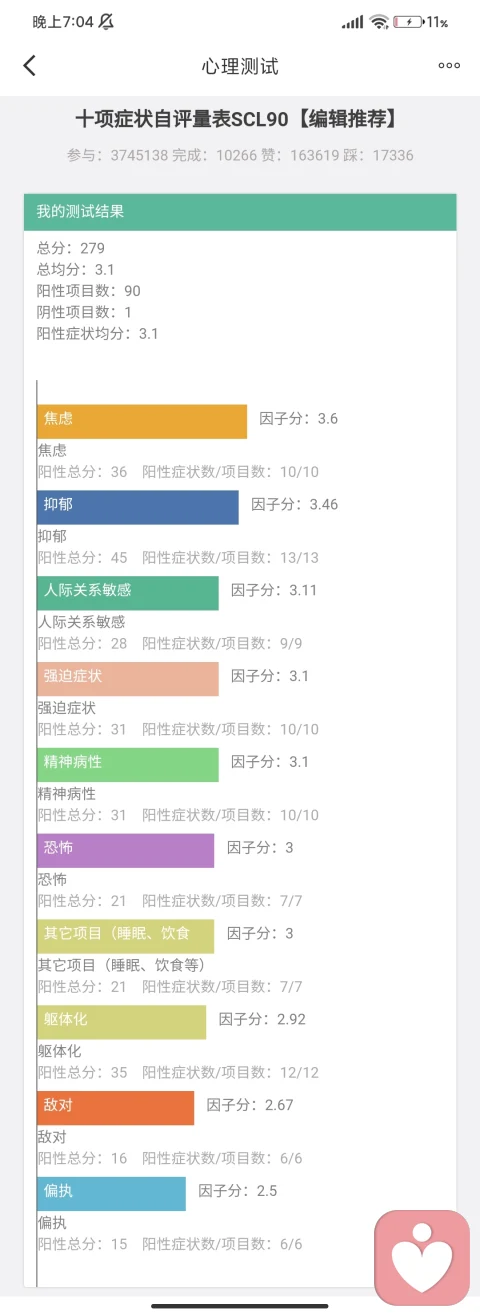Tap the back arrow icon

29,66
